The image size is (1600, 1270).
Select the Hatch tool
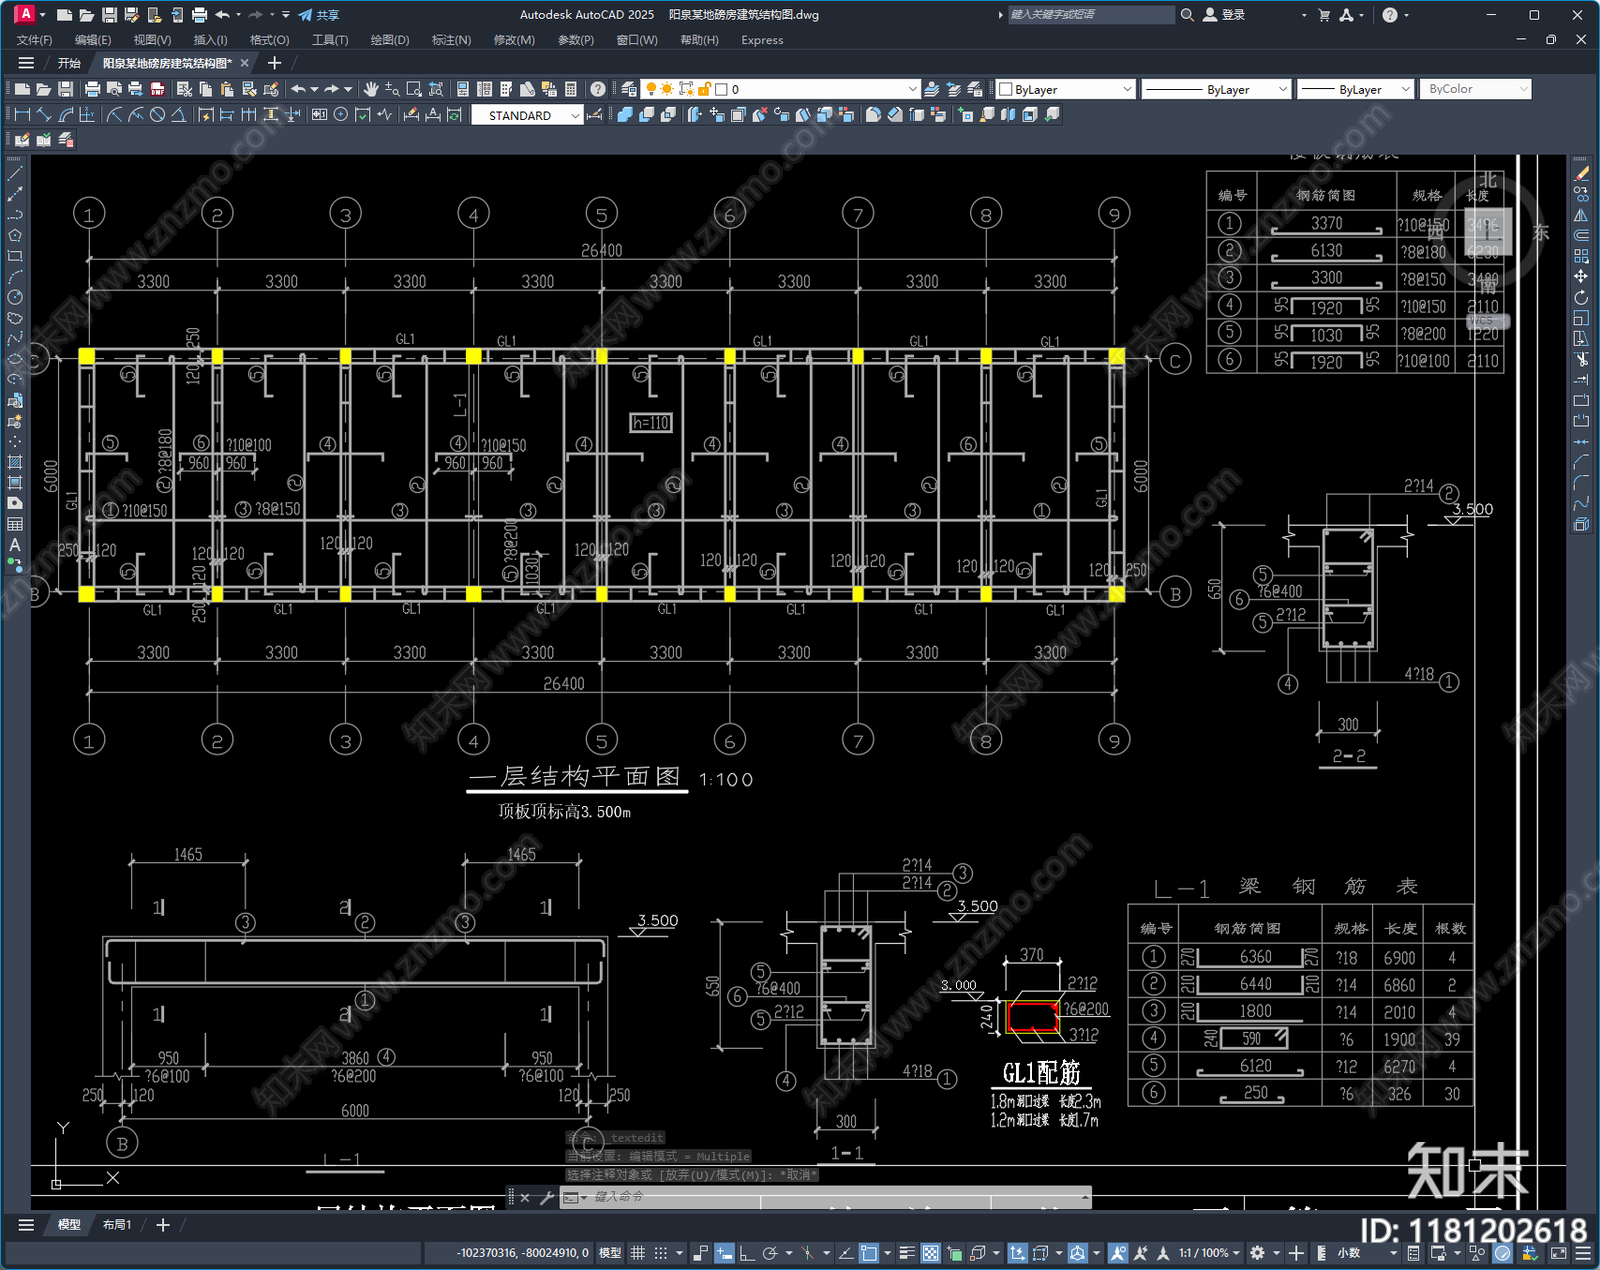15,462
